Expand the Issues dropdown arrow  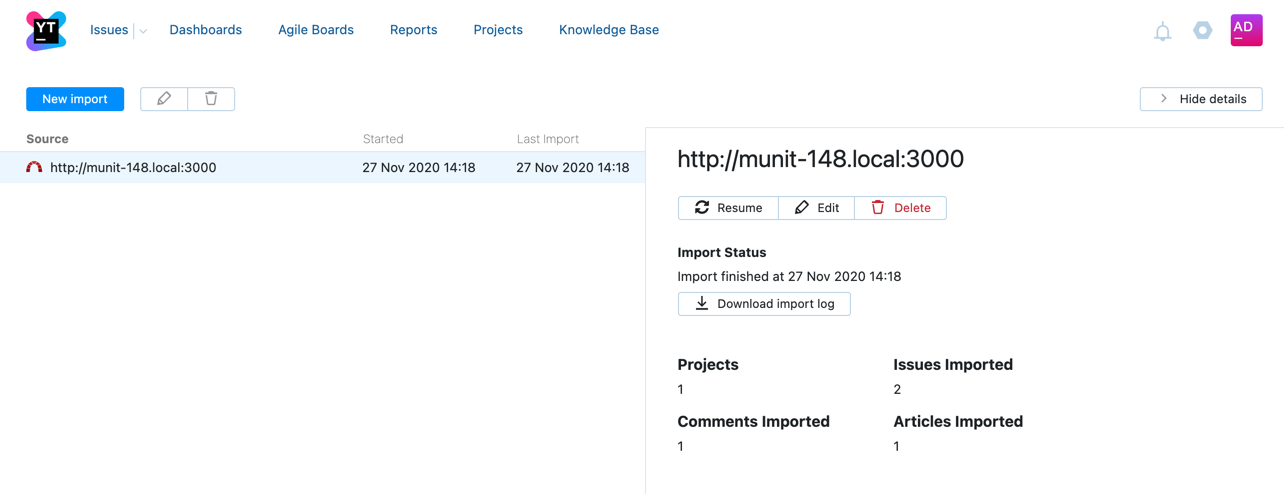143,31
